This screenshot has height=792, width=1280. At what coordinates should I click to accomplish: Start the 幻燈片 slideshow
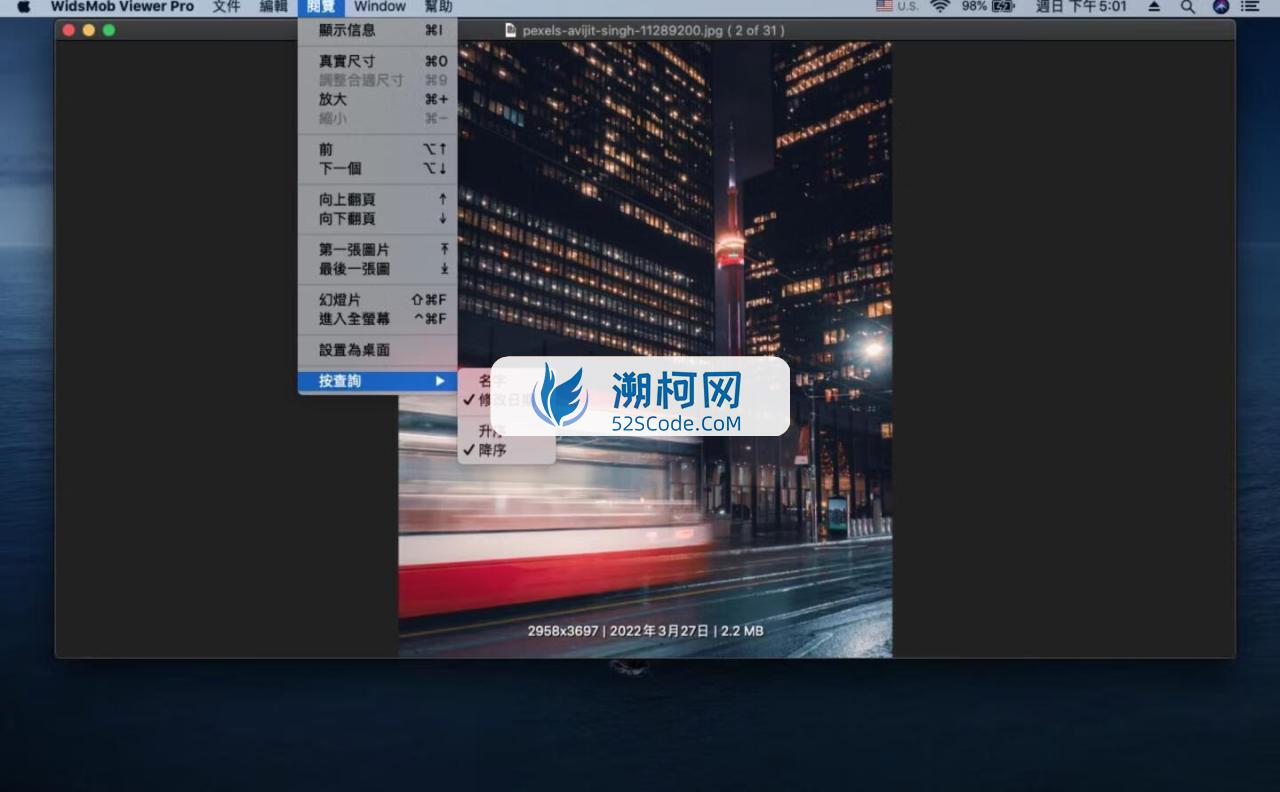(x=377, y=299)
